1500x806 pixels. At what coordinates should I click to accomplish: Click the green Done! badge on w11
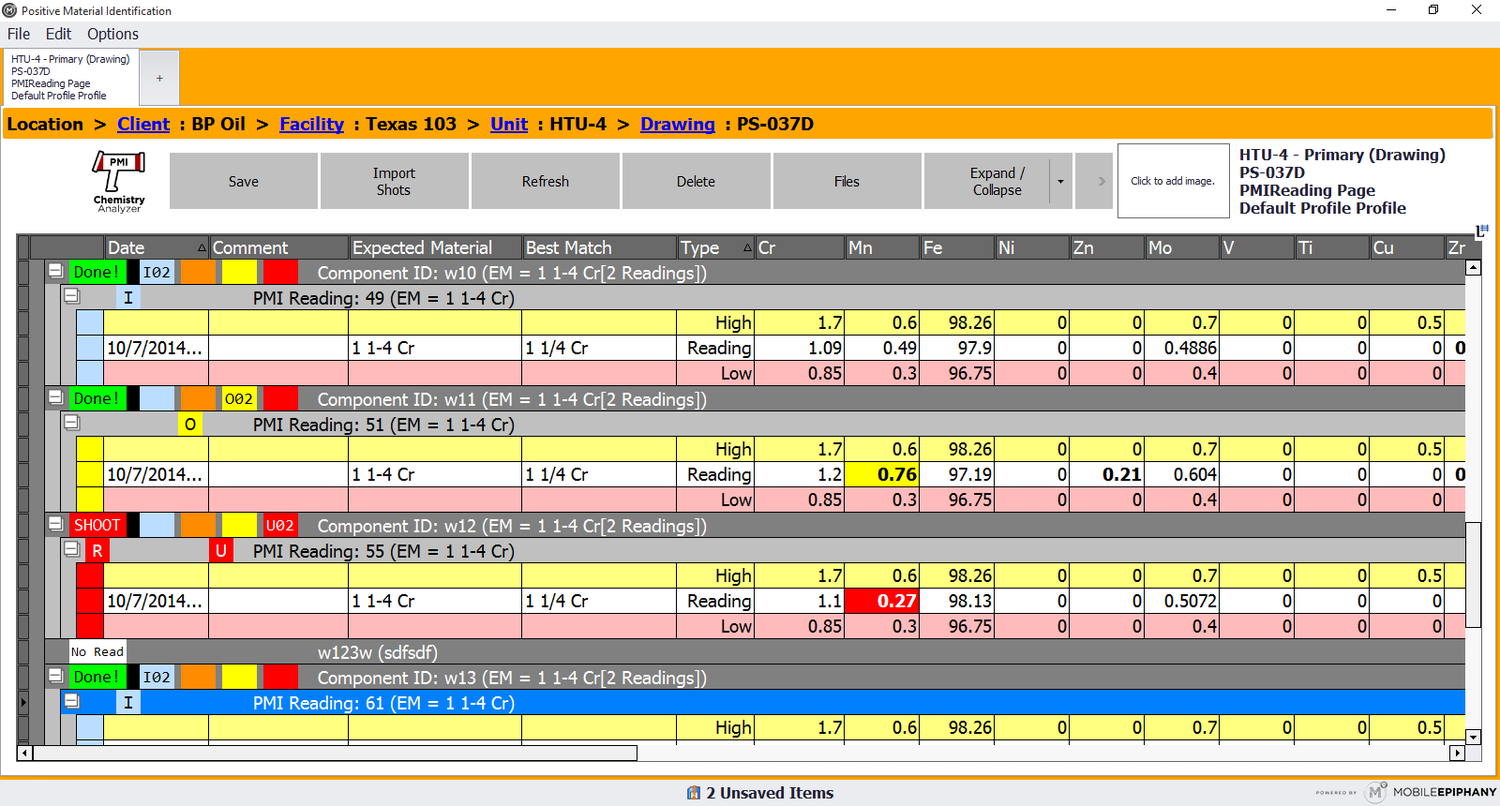coord(97,399)
